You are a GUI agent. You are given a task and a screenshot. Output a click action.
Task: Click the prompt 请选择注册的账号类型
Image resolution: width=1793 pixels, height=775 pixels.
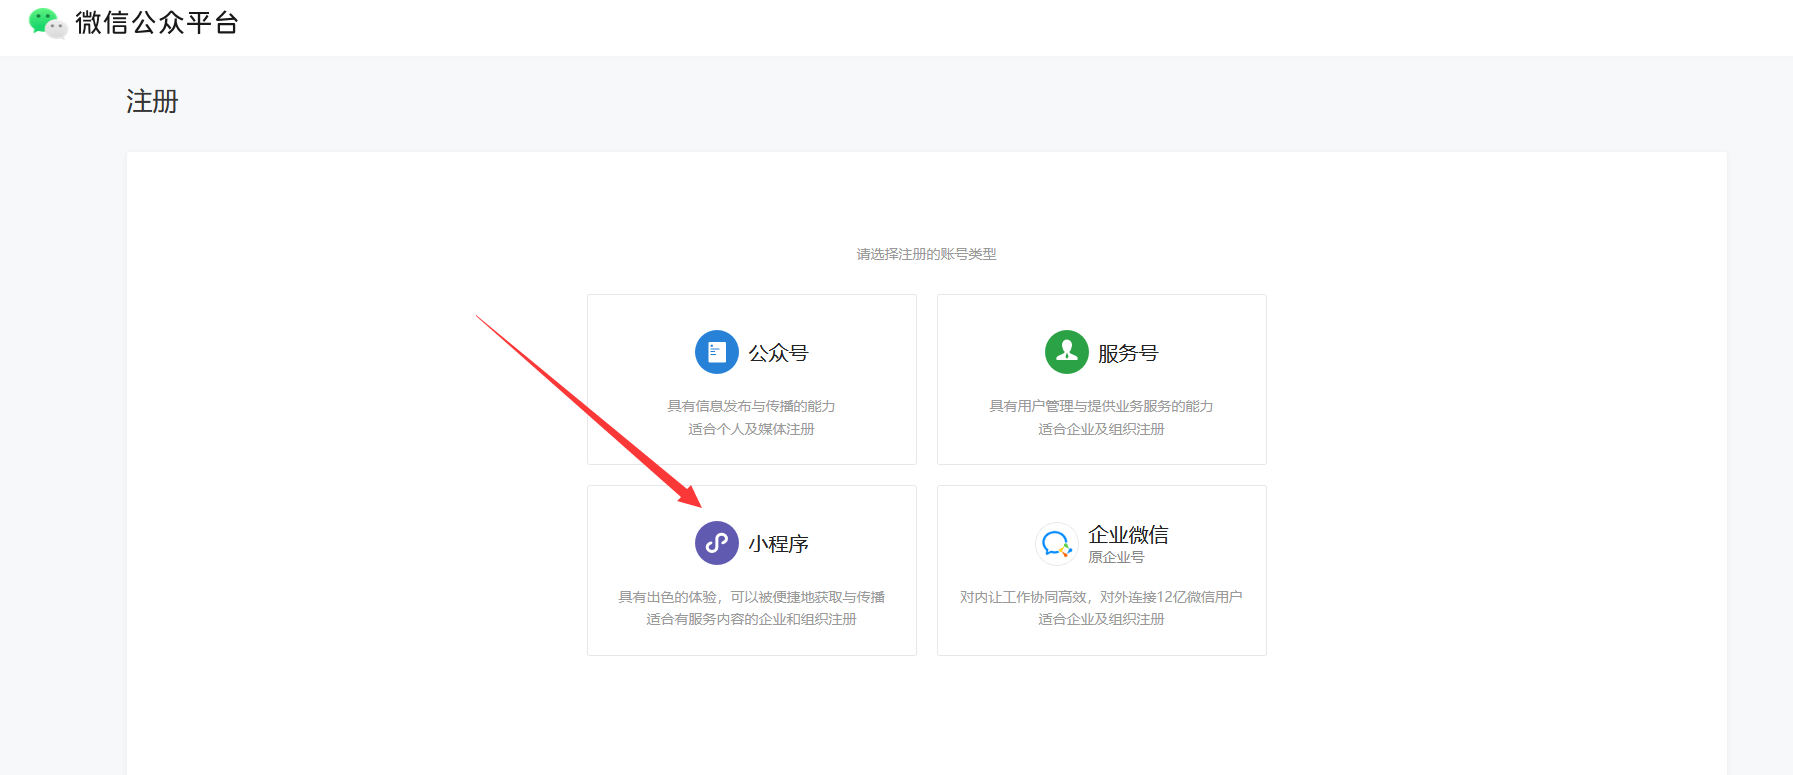click(926, 254)
